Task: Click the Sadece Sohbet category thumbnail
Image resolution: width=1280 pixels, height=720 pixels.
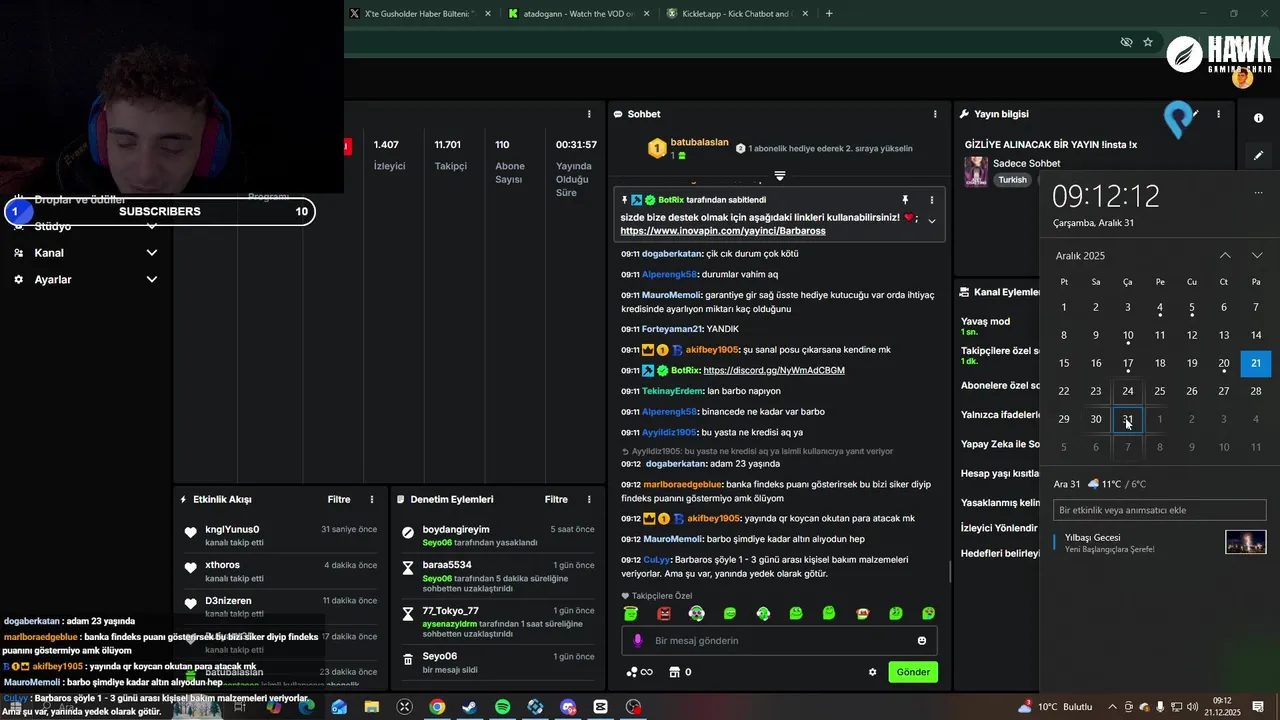Action: [x=976, y=171]
